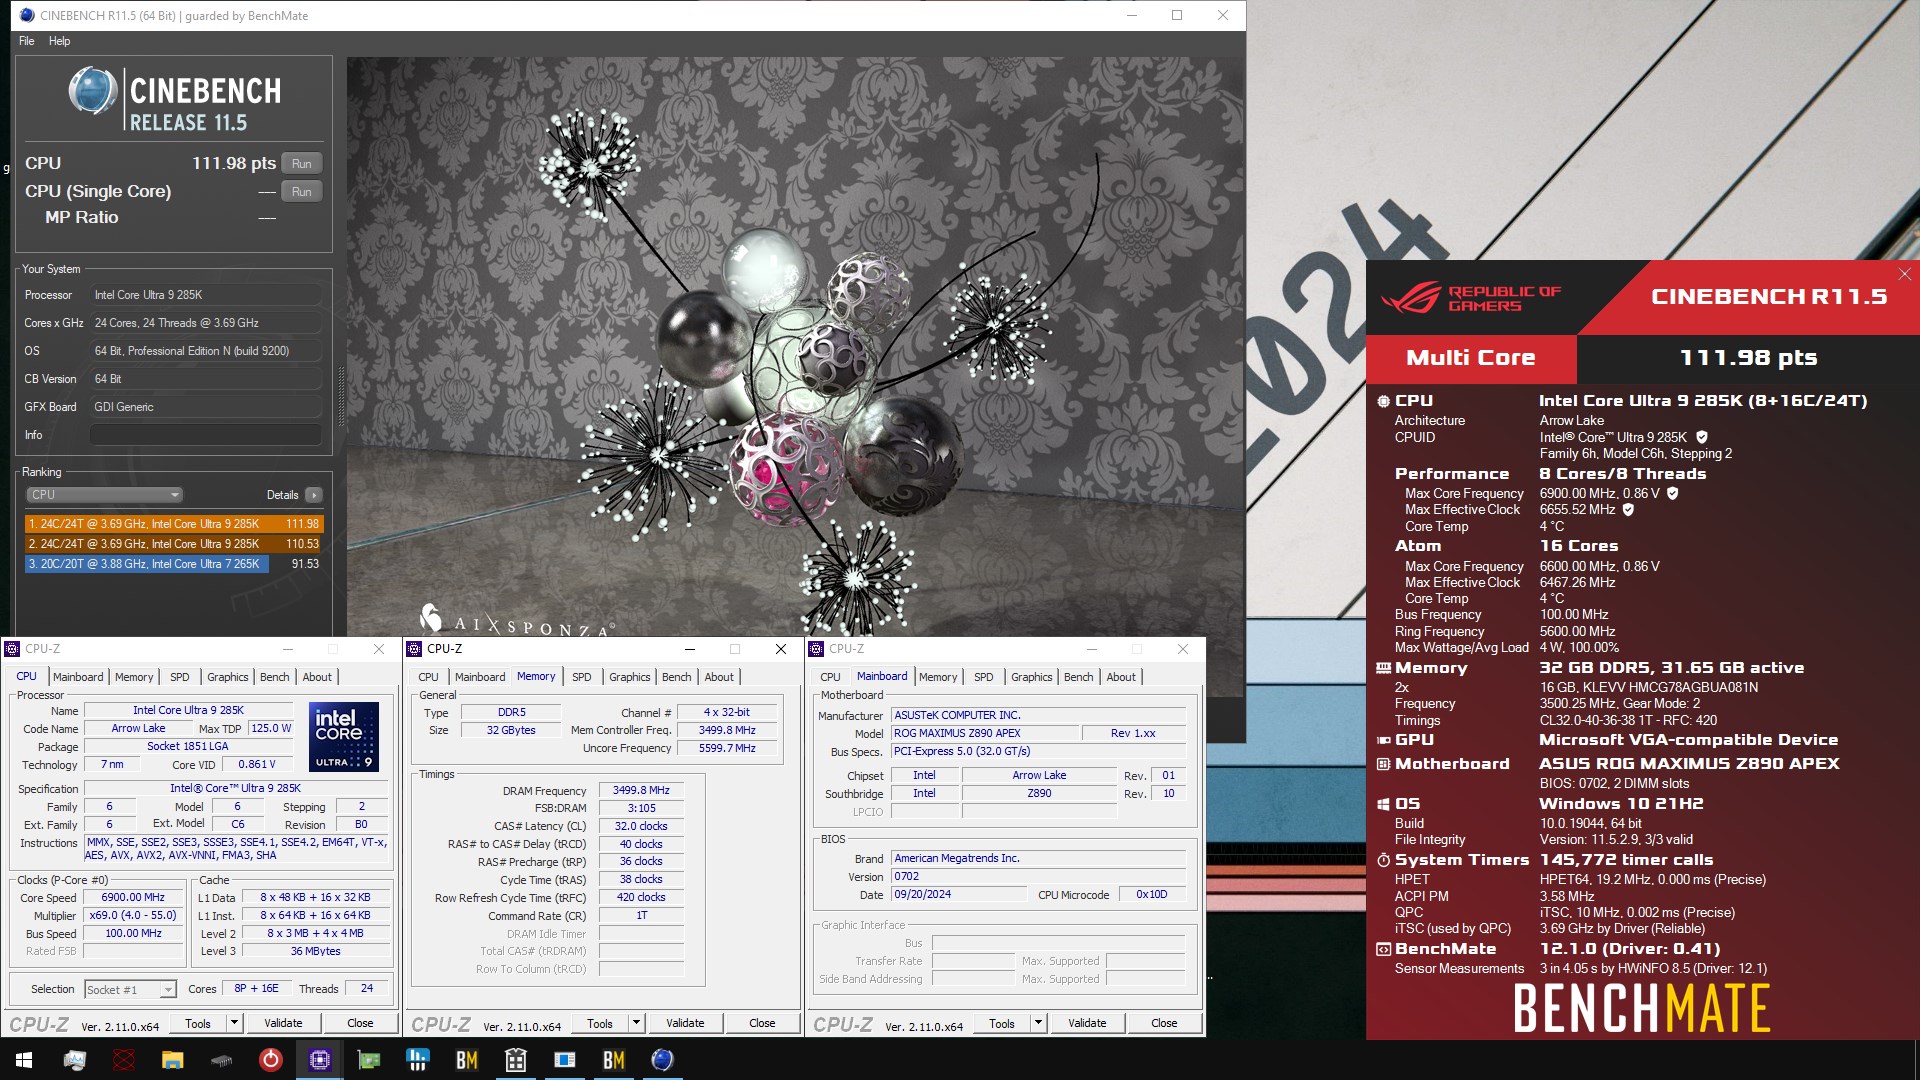The width and height of the screenshot is (1920, 1080).
Task: Open About tab in CPU-Z Mainboard window
Action: click(x=1121, y=677)
